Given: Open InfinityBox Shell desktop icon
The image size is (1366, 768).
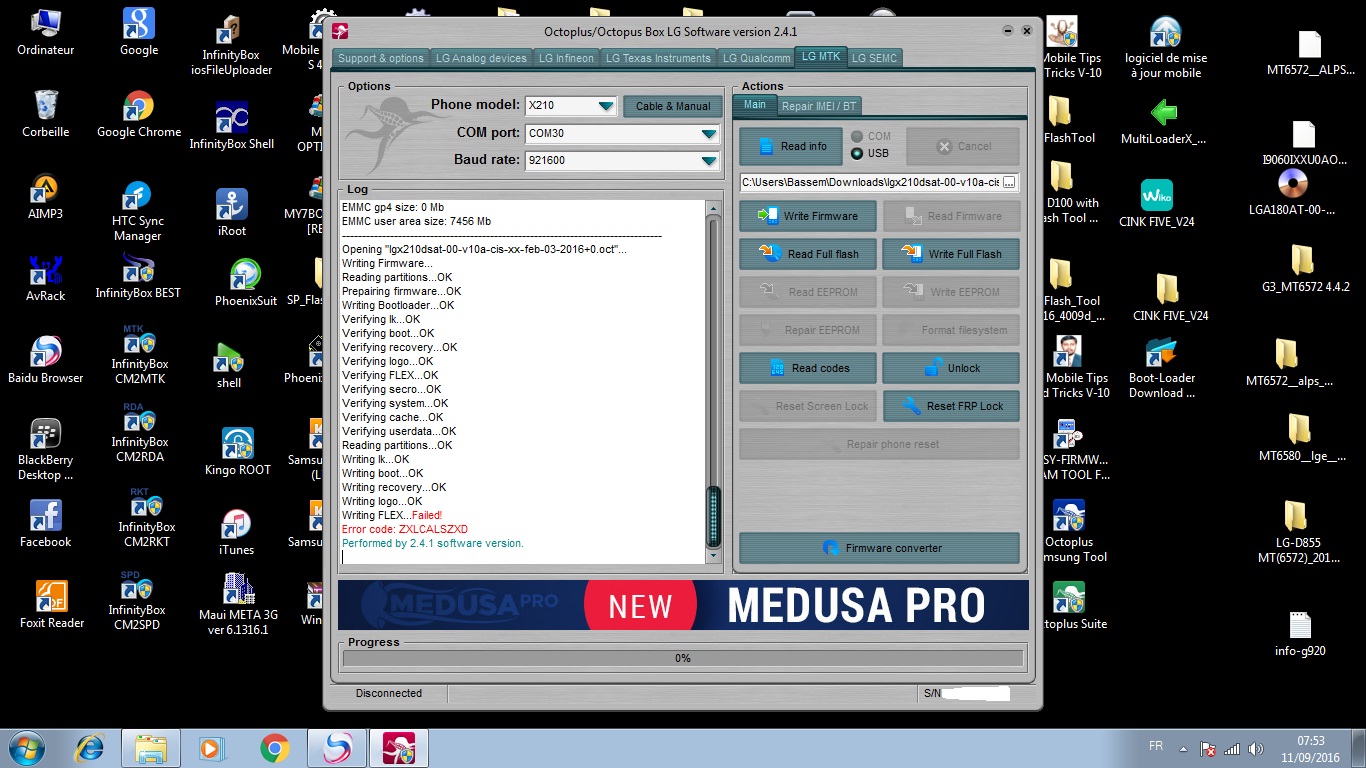Looking at the screenshot, I should pyautogui.click(x=231, y=124).
